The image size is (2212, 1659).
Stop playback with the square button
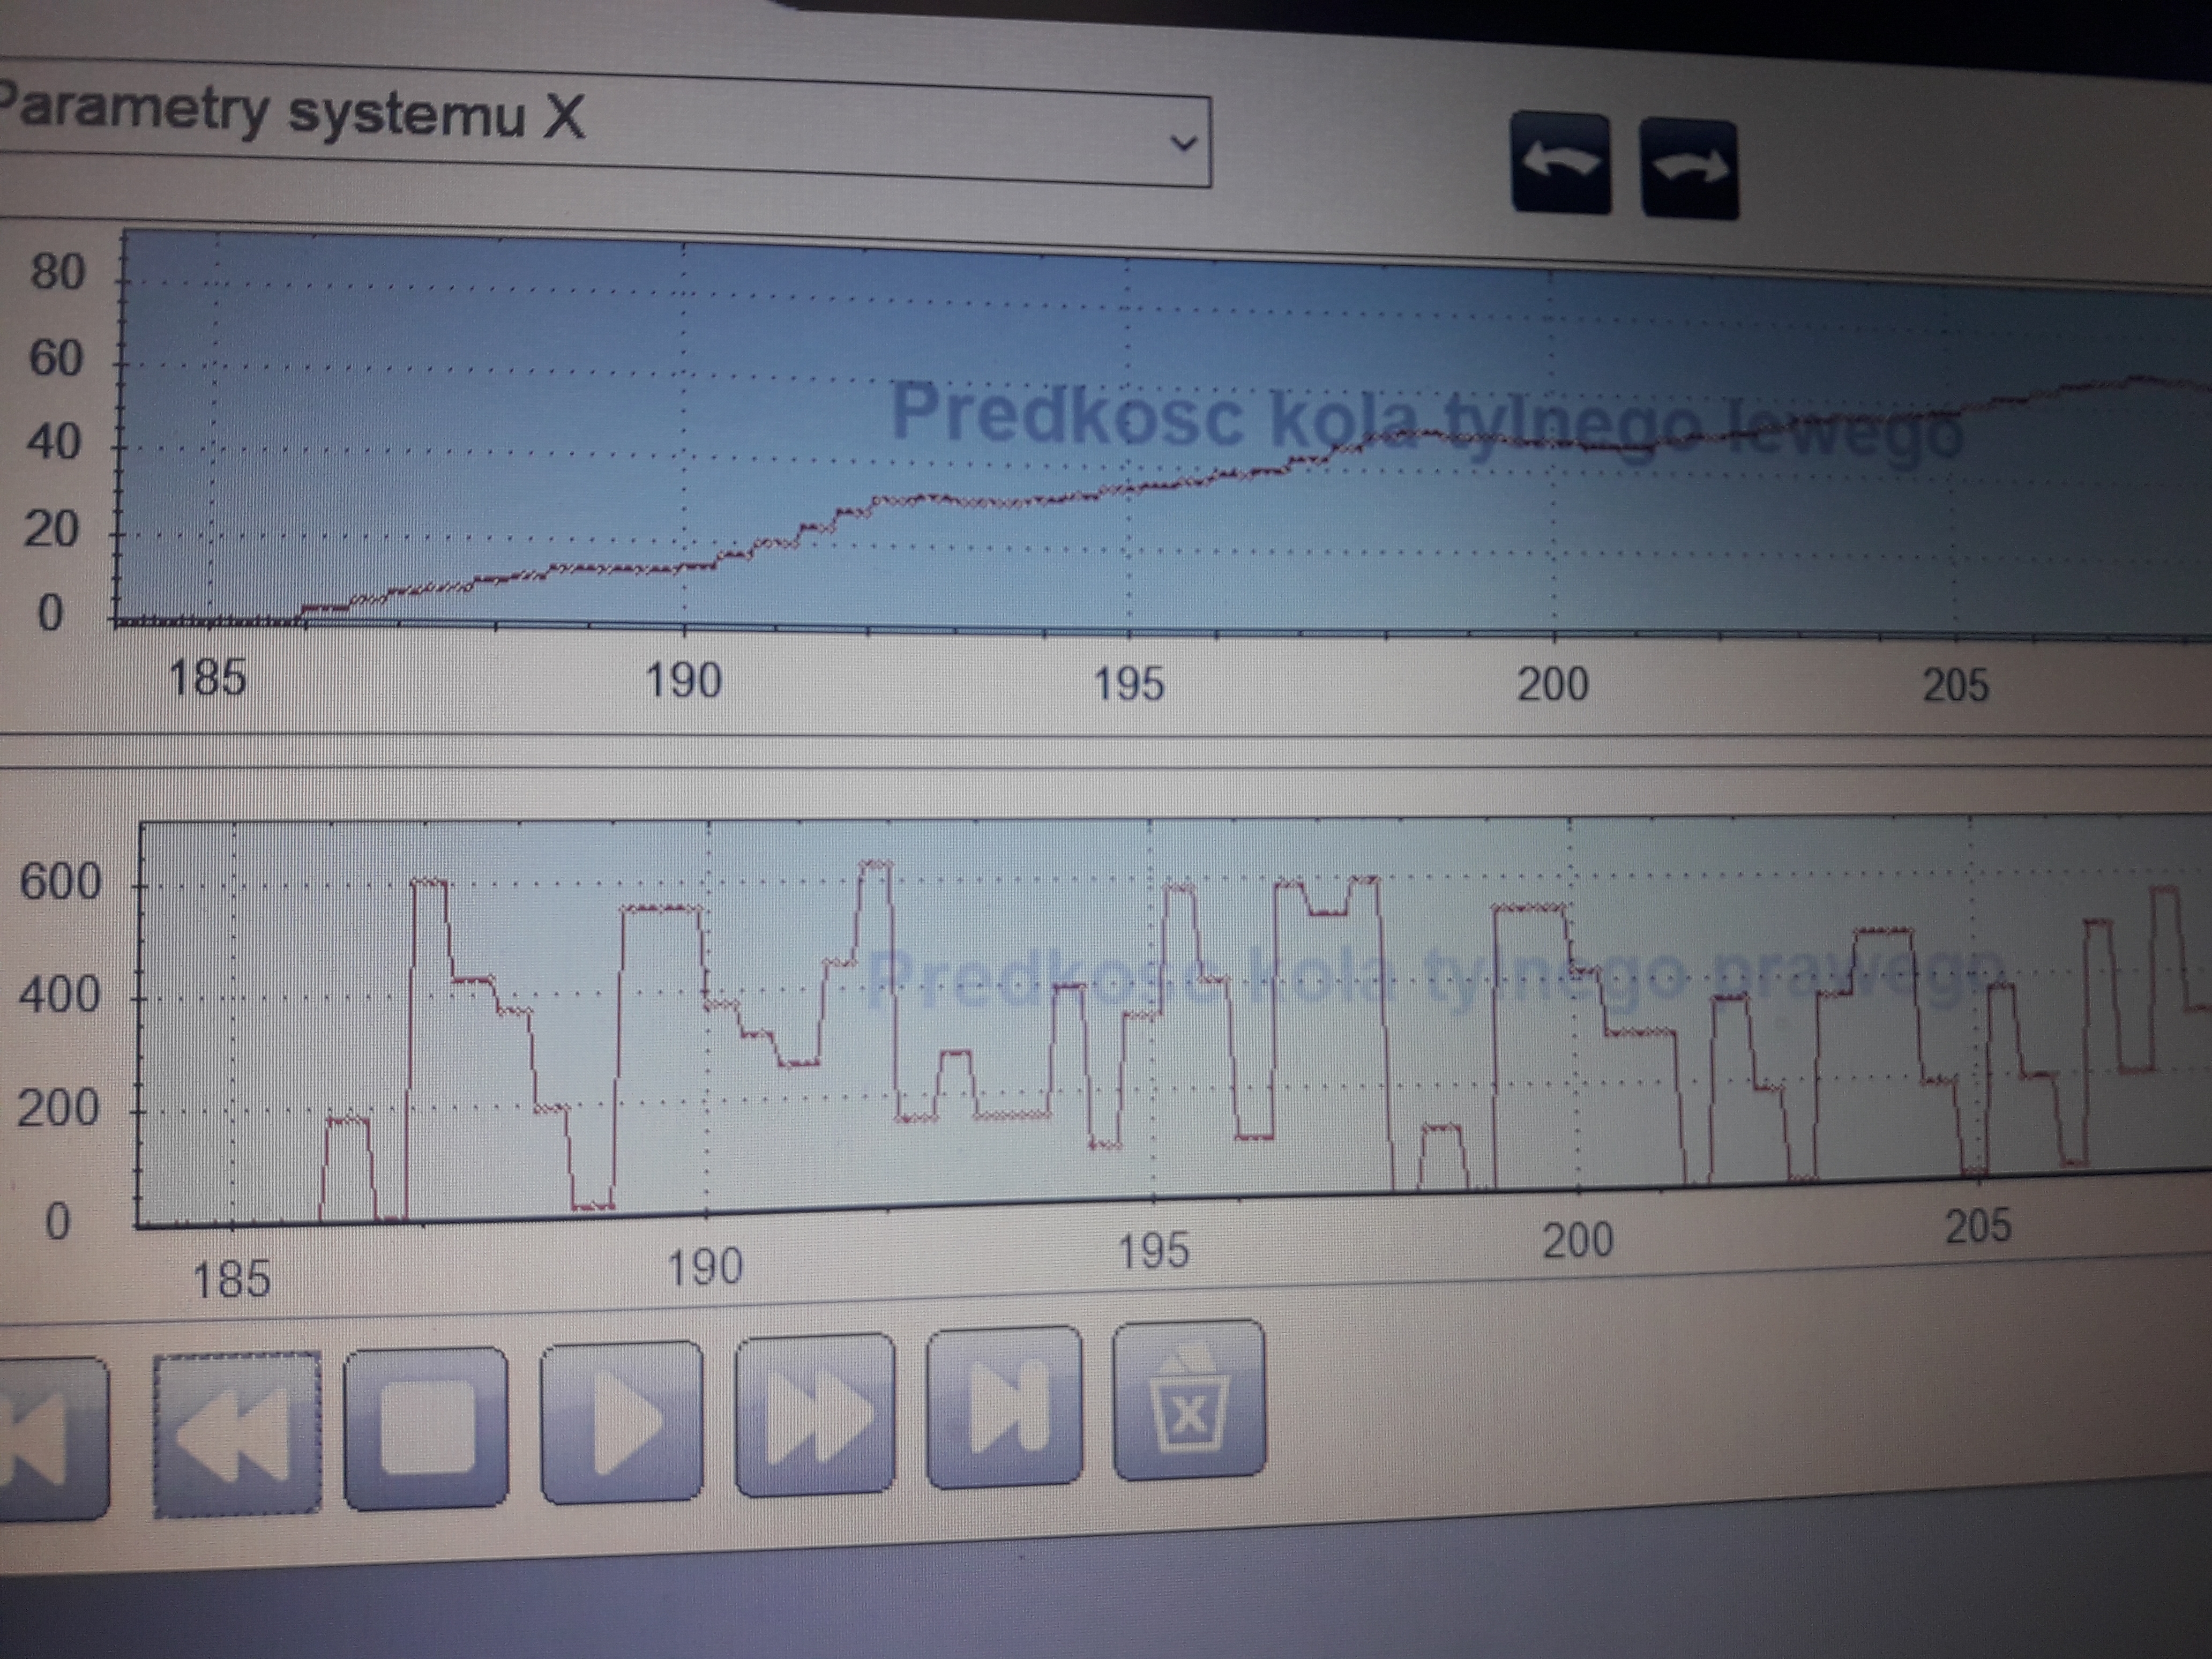(x=425, y=1428)
